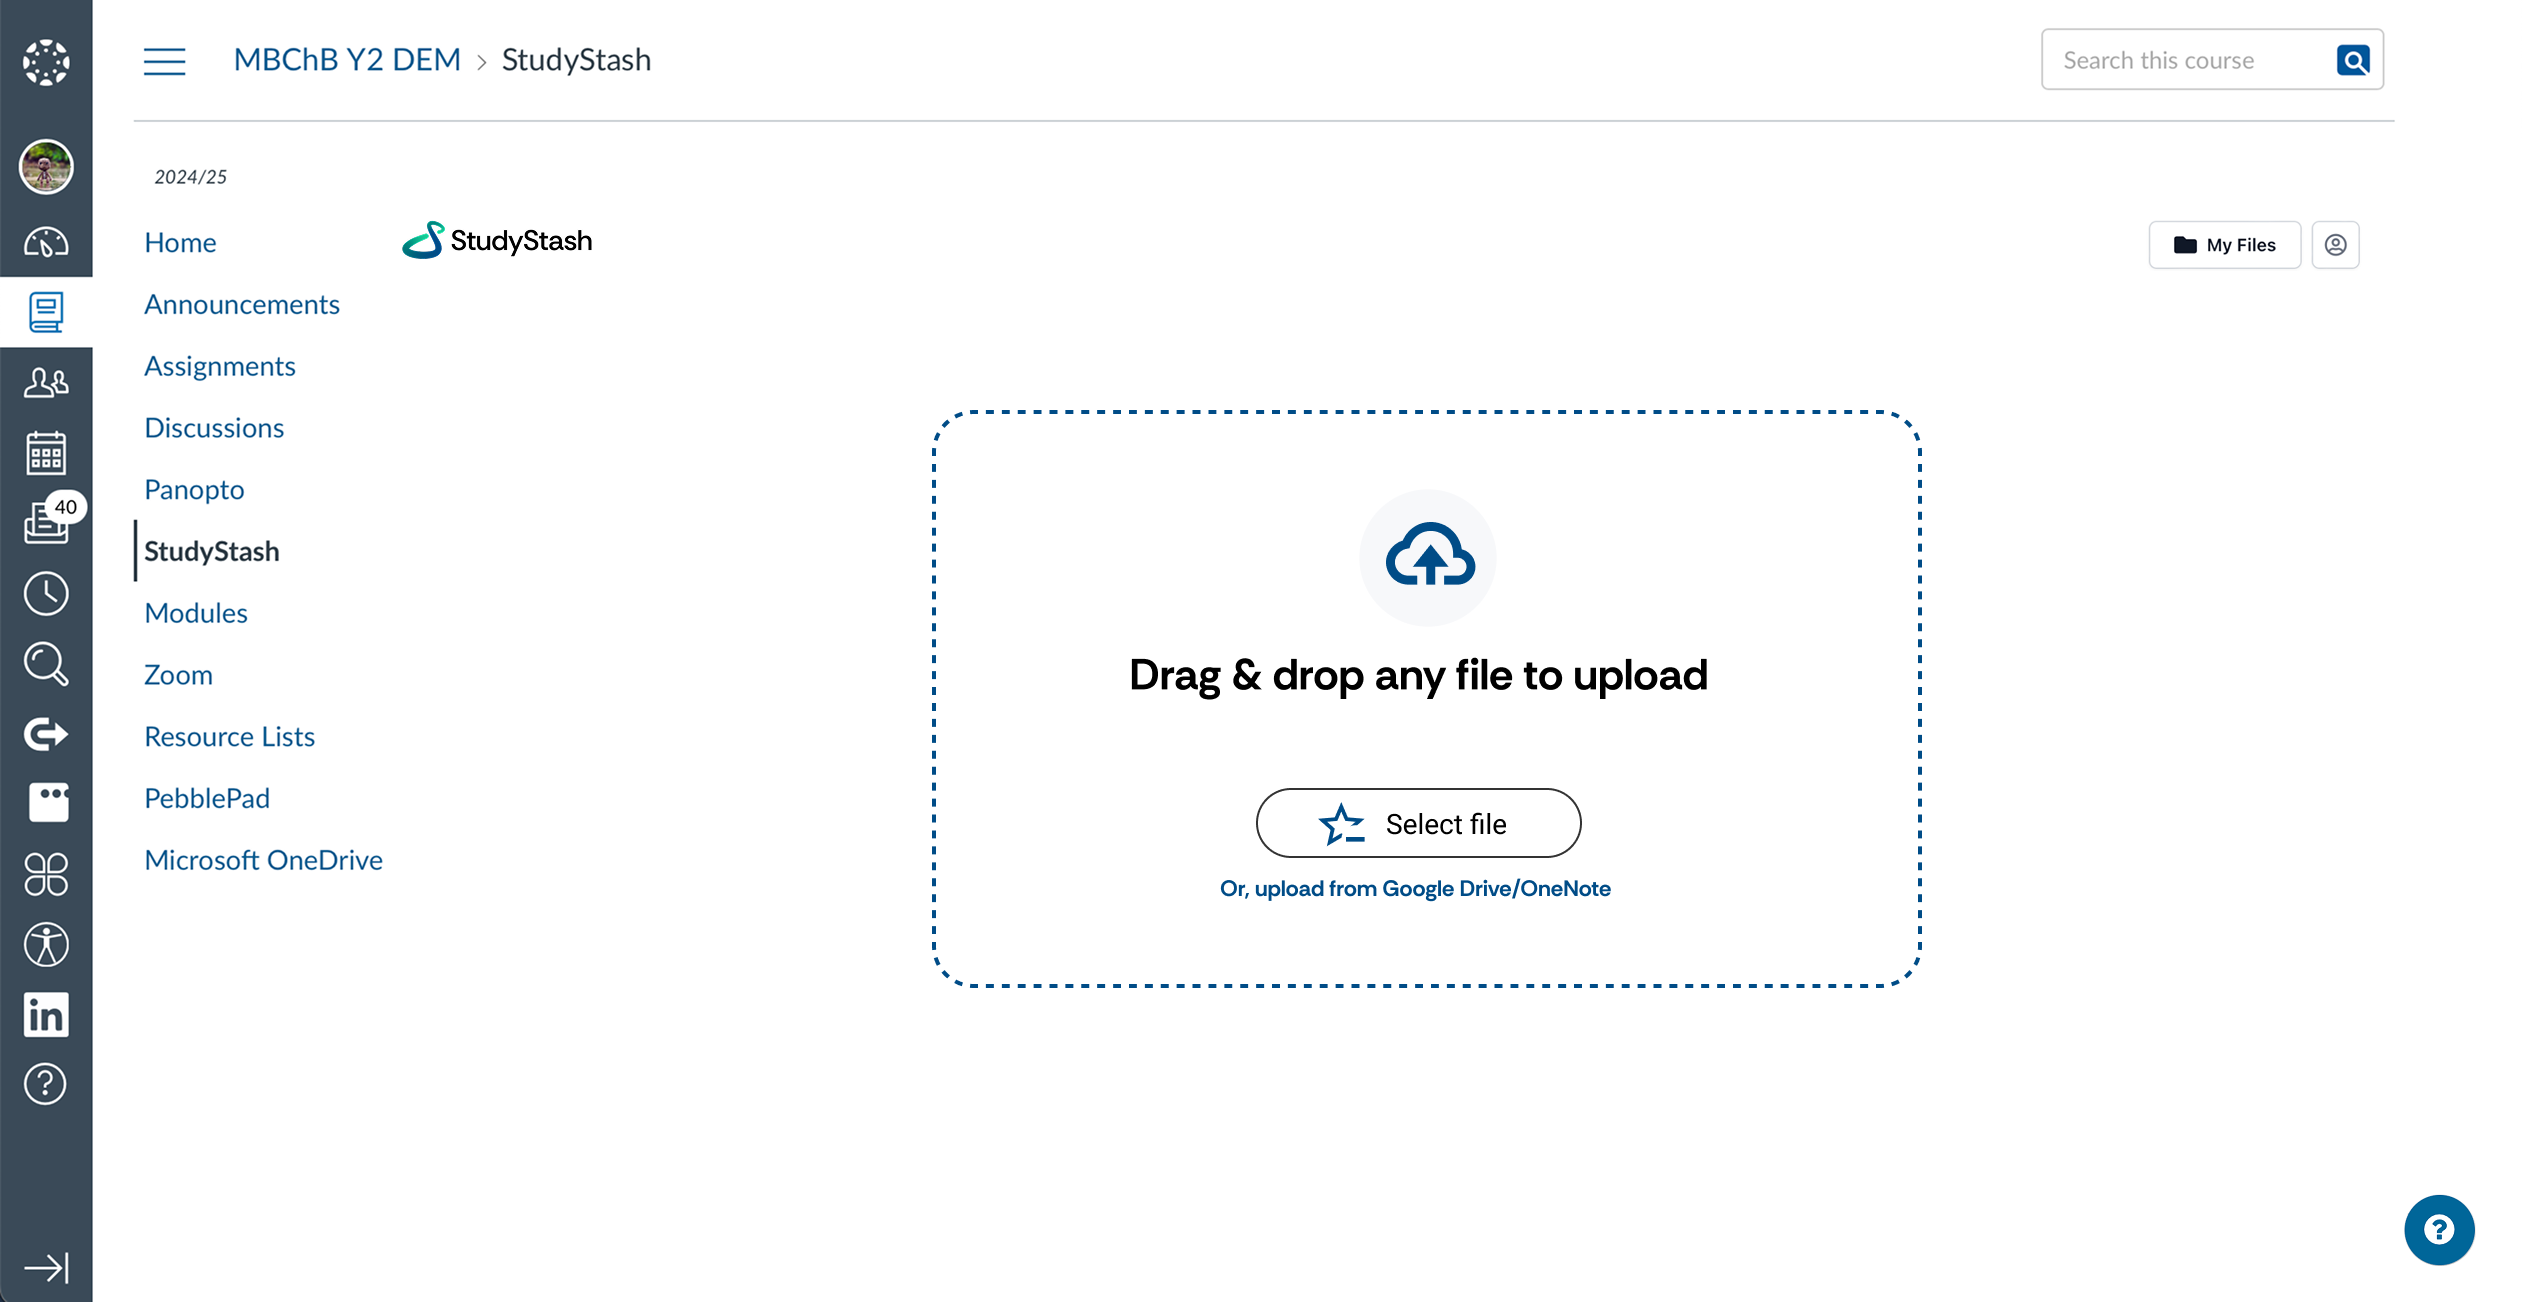This screenshot has width=2522, height=1302.
Task: Open the sidebar square icon with dots
Action: [x=48, y=802]
